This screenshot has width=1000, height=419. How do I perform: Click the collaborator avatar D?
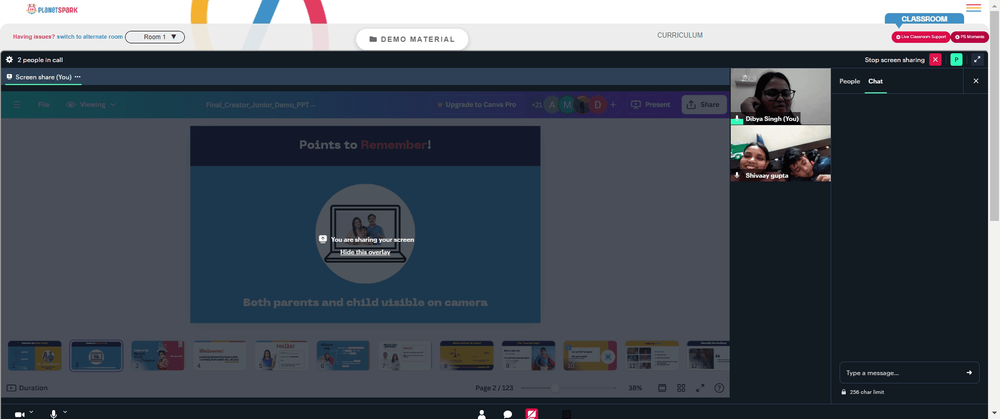point(598,105)
